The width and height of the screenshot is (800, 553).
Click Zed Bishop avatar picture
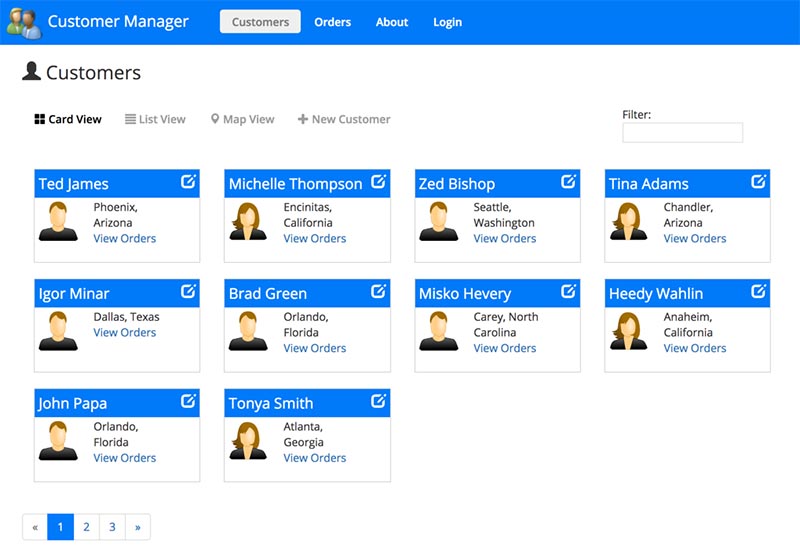(x=439, y=221)
